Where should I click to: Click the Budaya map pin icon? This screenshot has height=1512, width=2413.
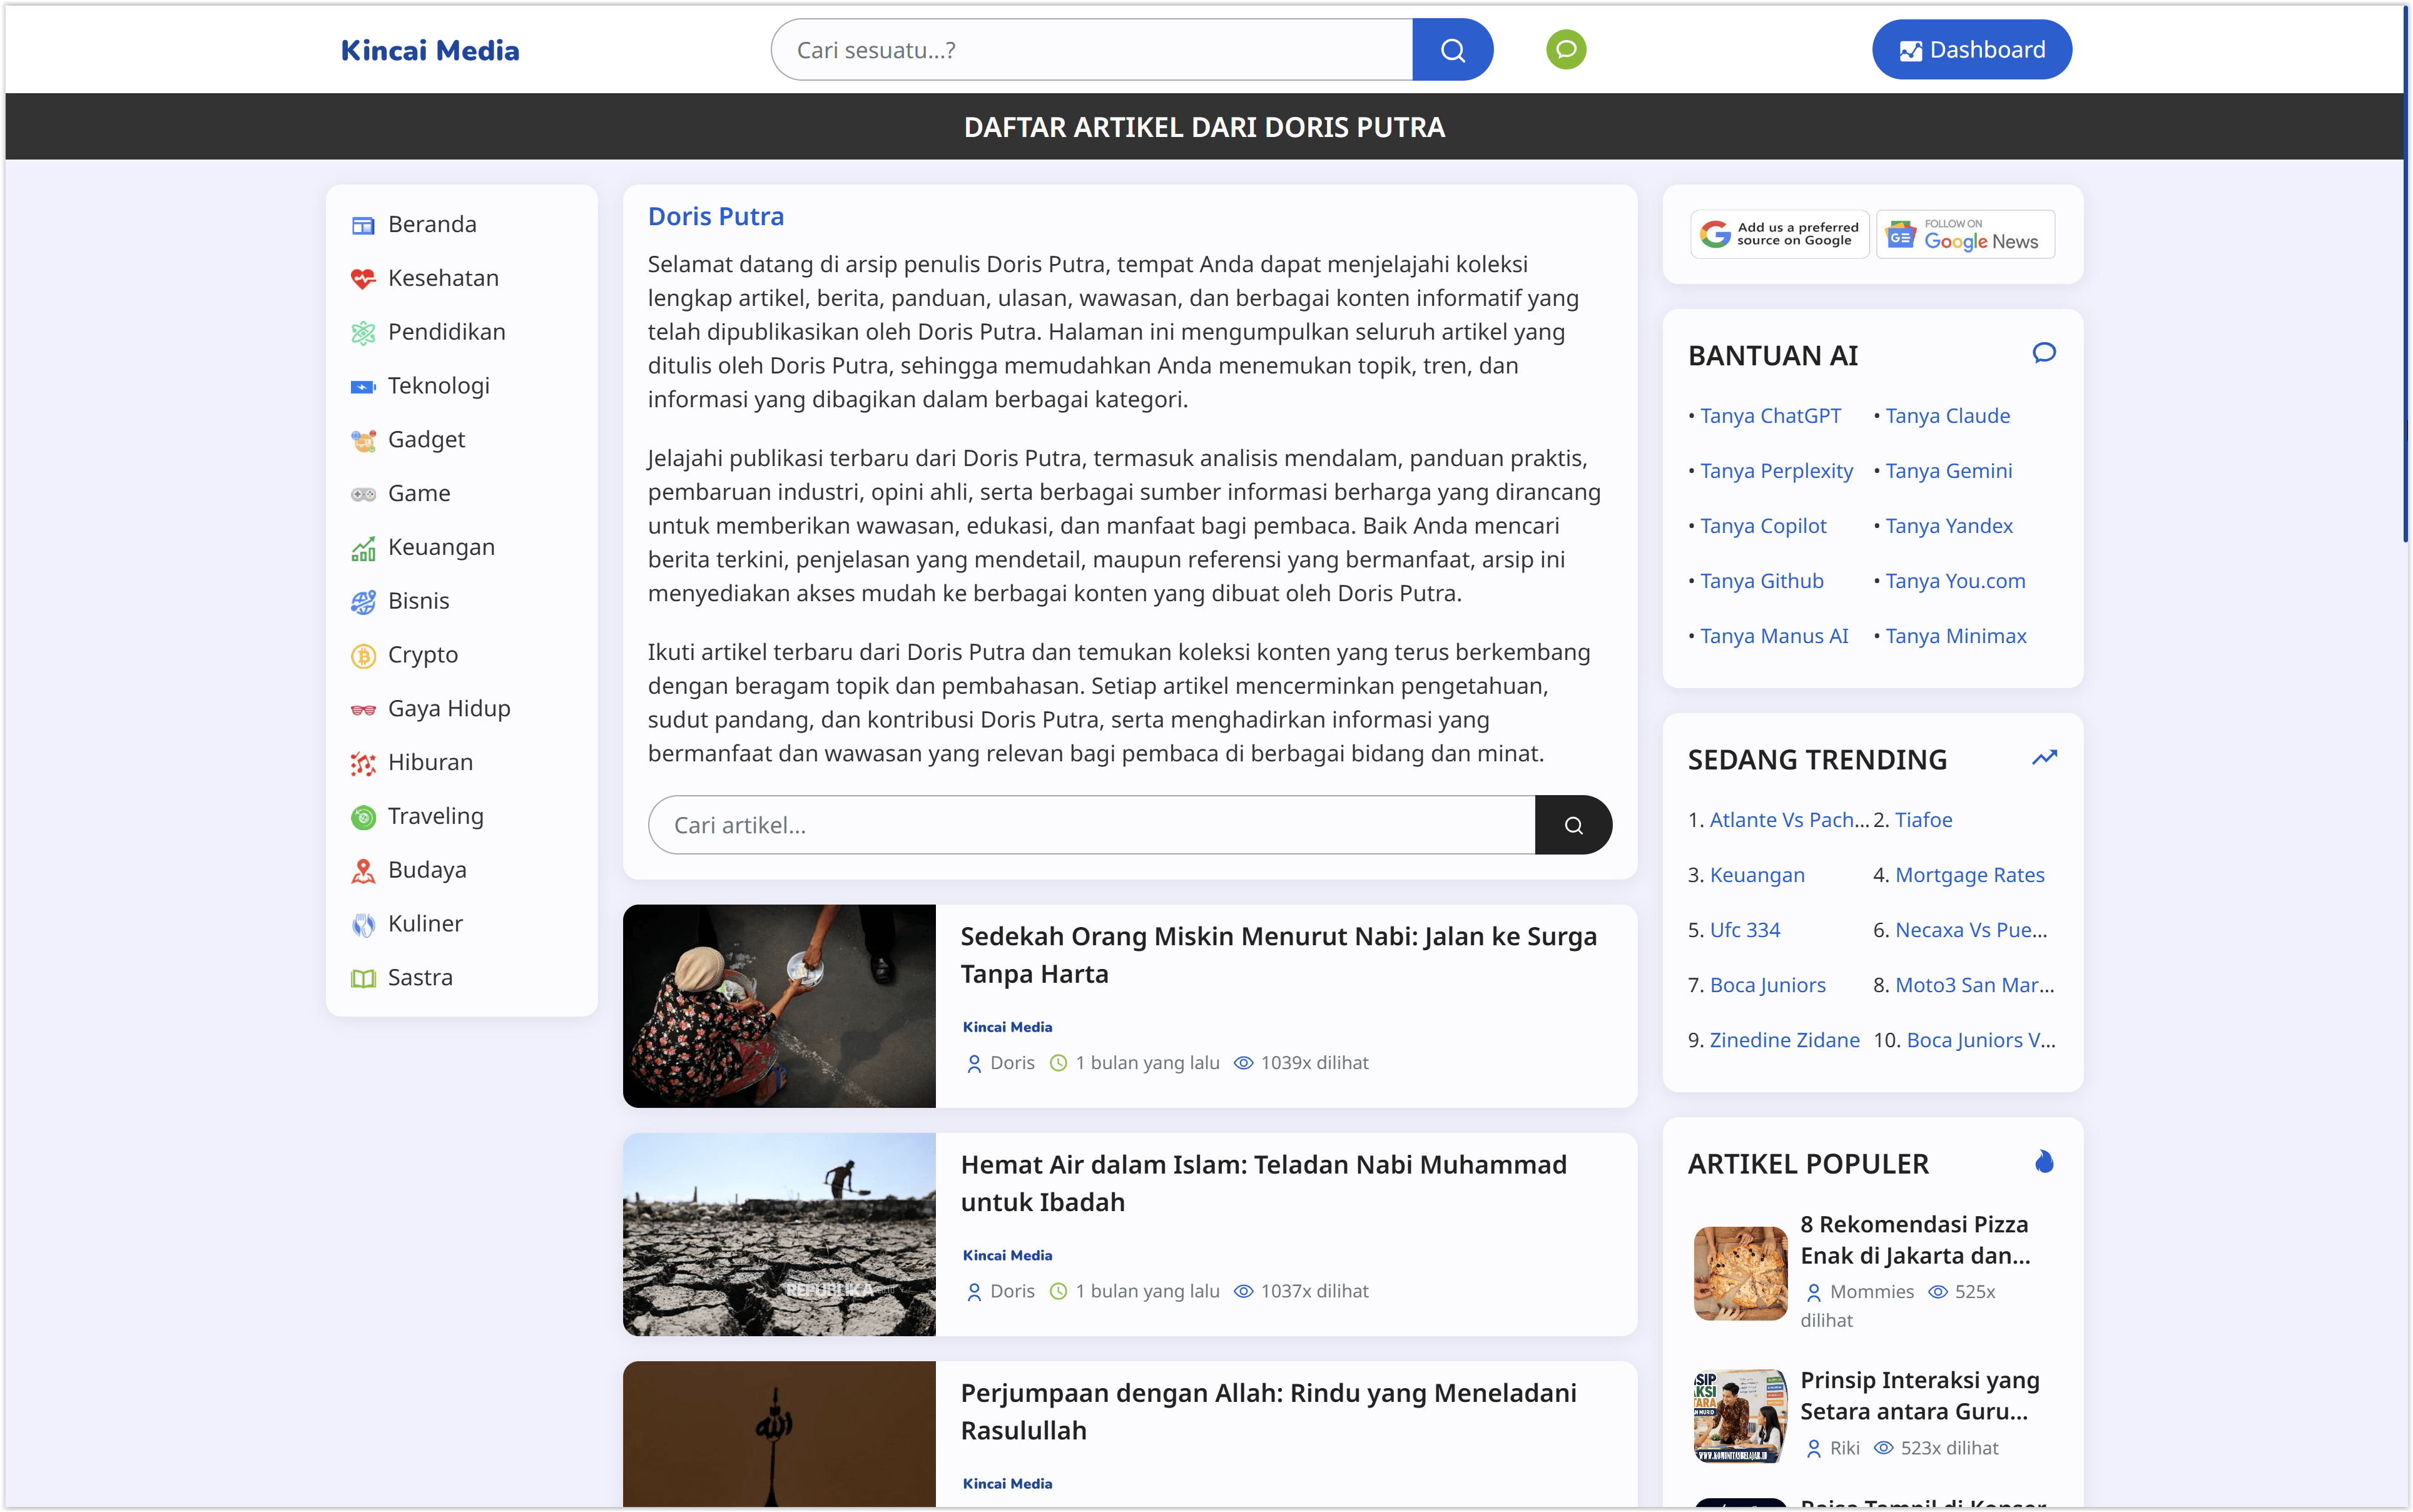click(x=363, y=871)
